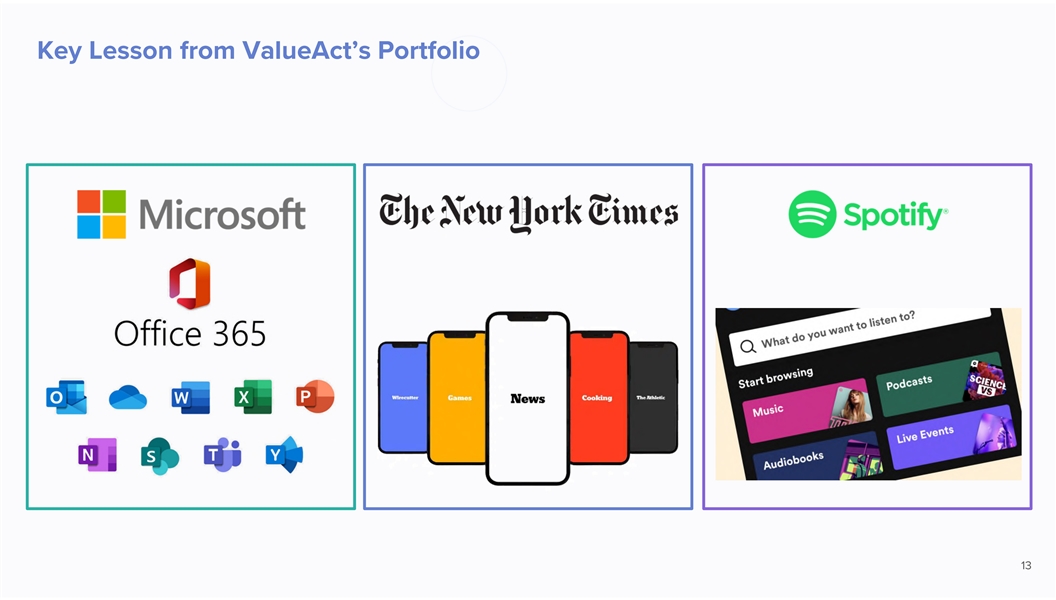Click the SharePoint app icon

coord(159,455)
